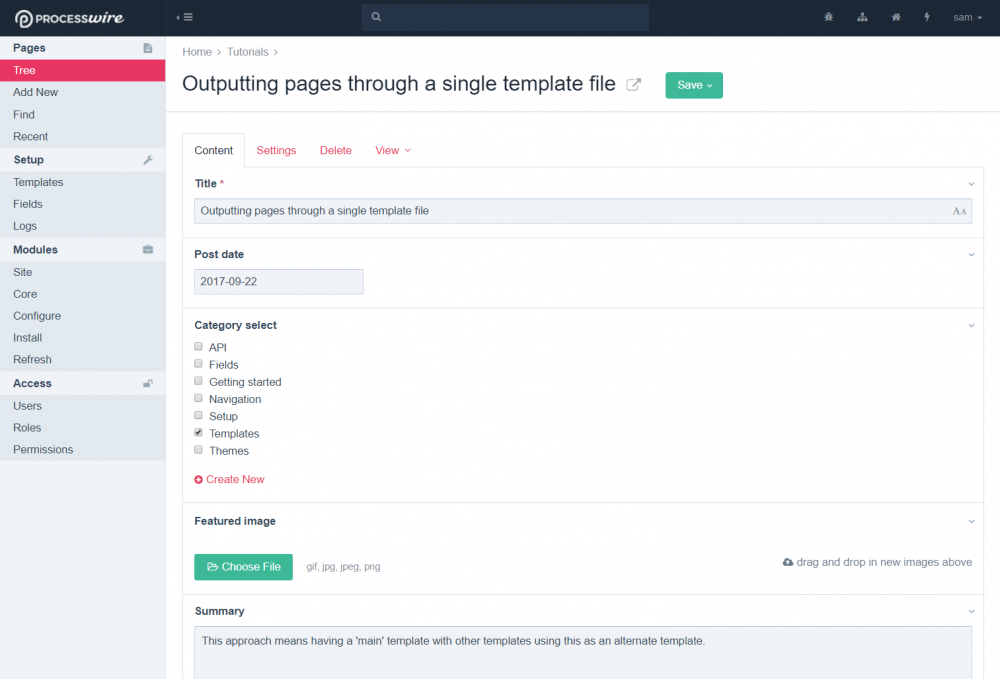Enable the Navigation category checkbox
The image size is (1000, 679).
pos(199,399)
